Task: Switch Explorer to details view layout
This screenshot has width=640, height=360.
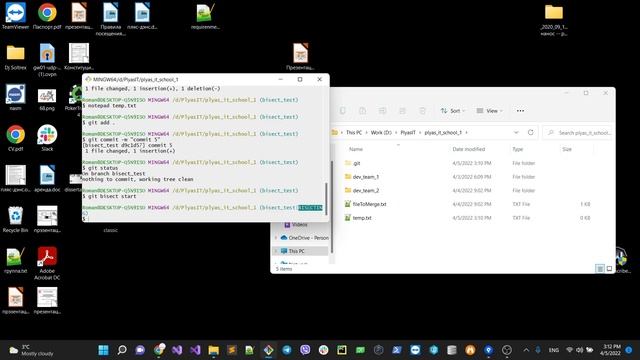Action: pos(600,269)
